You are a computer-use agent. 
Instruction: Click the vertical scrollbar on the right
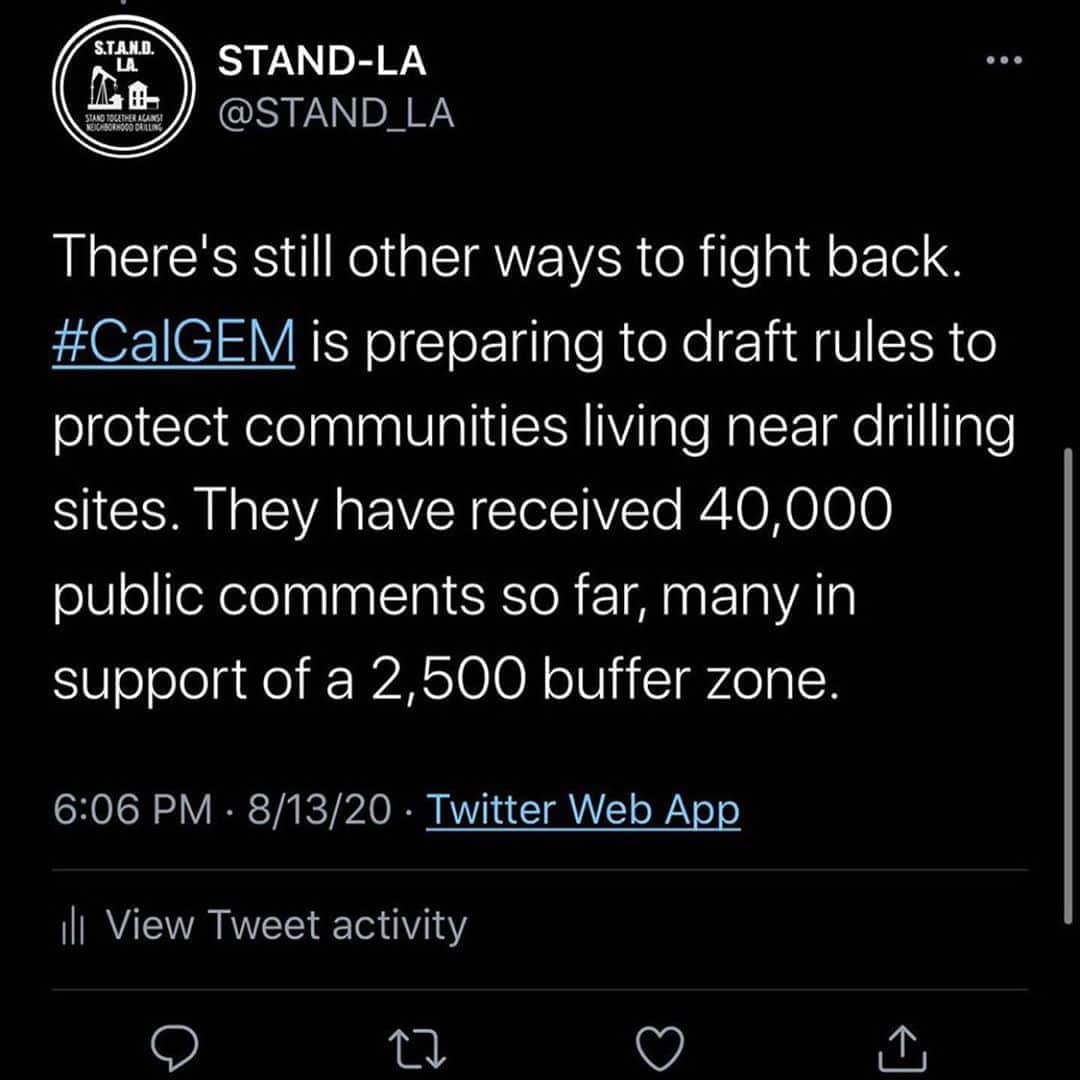(1068, 685)
